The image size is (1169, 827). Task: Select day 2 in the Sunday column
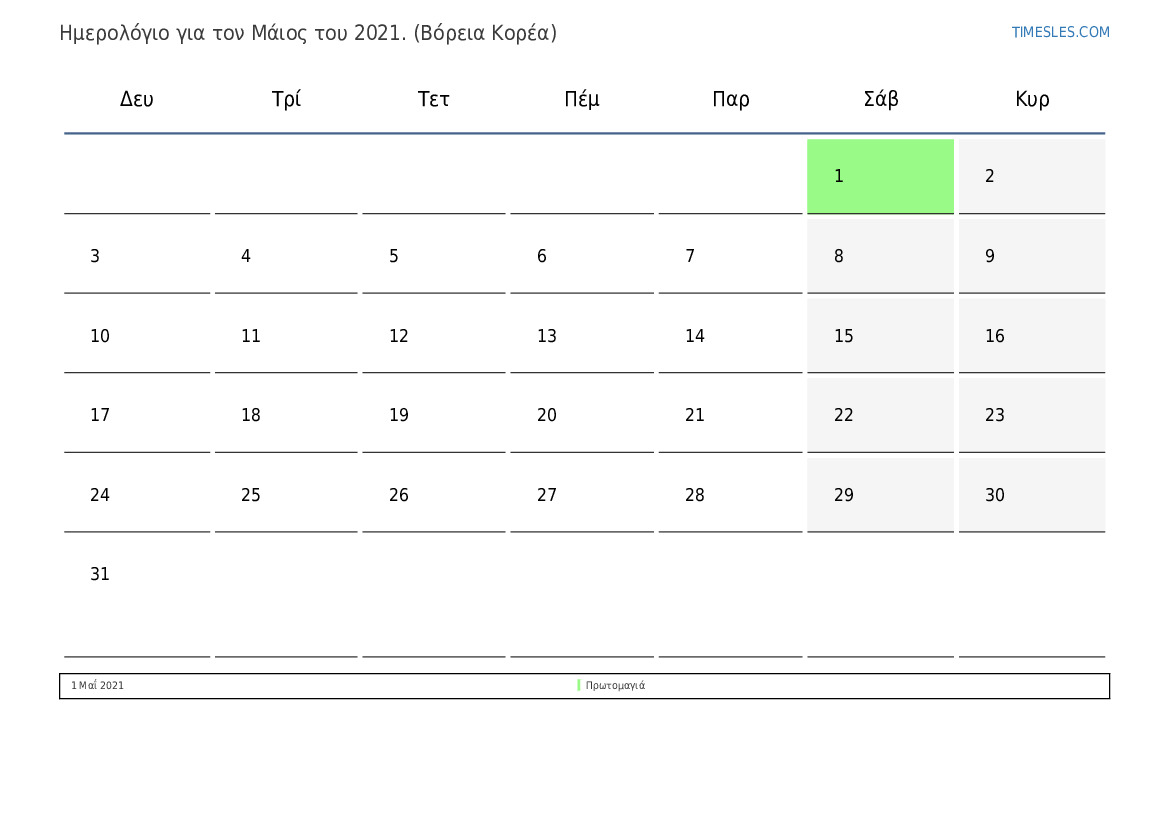pos(1032,176)
